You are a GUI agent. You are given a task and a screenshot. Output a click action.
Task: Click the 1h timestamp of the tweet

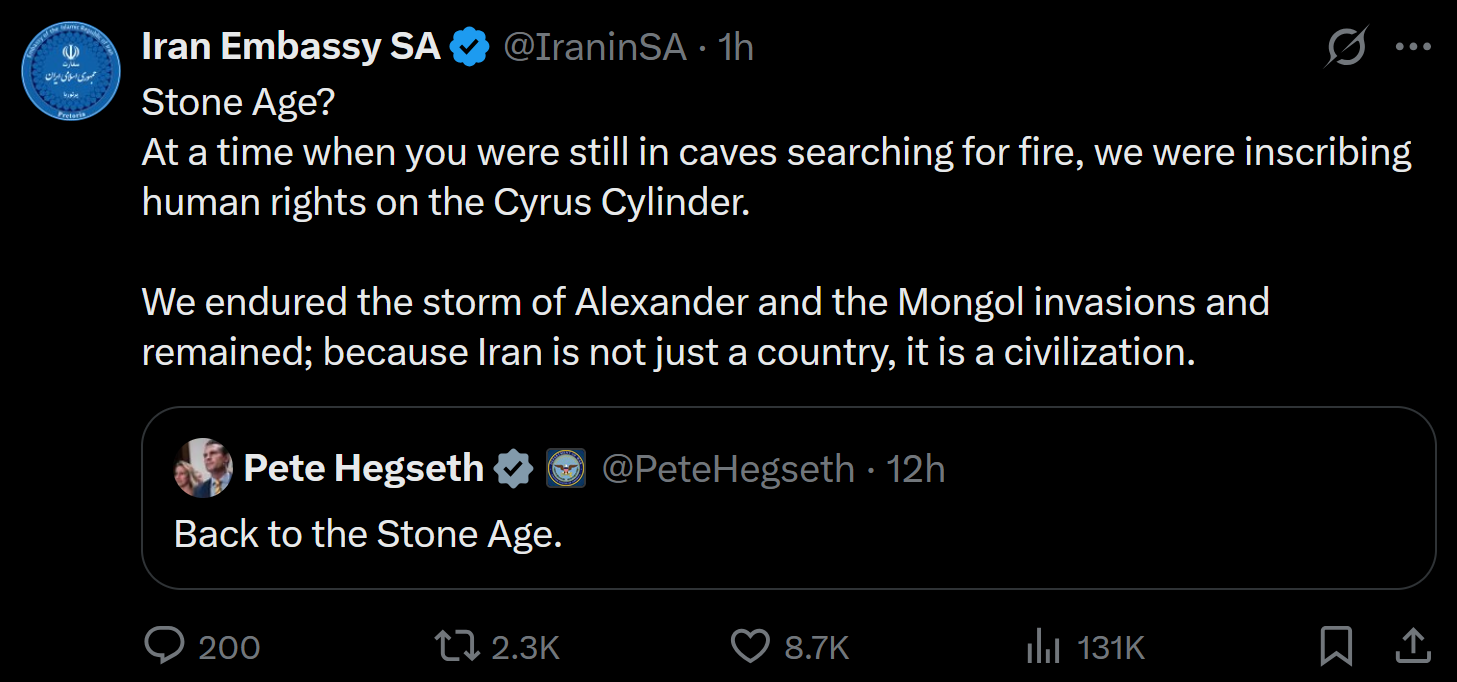(736, 47)
